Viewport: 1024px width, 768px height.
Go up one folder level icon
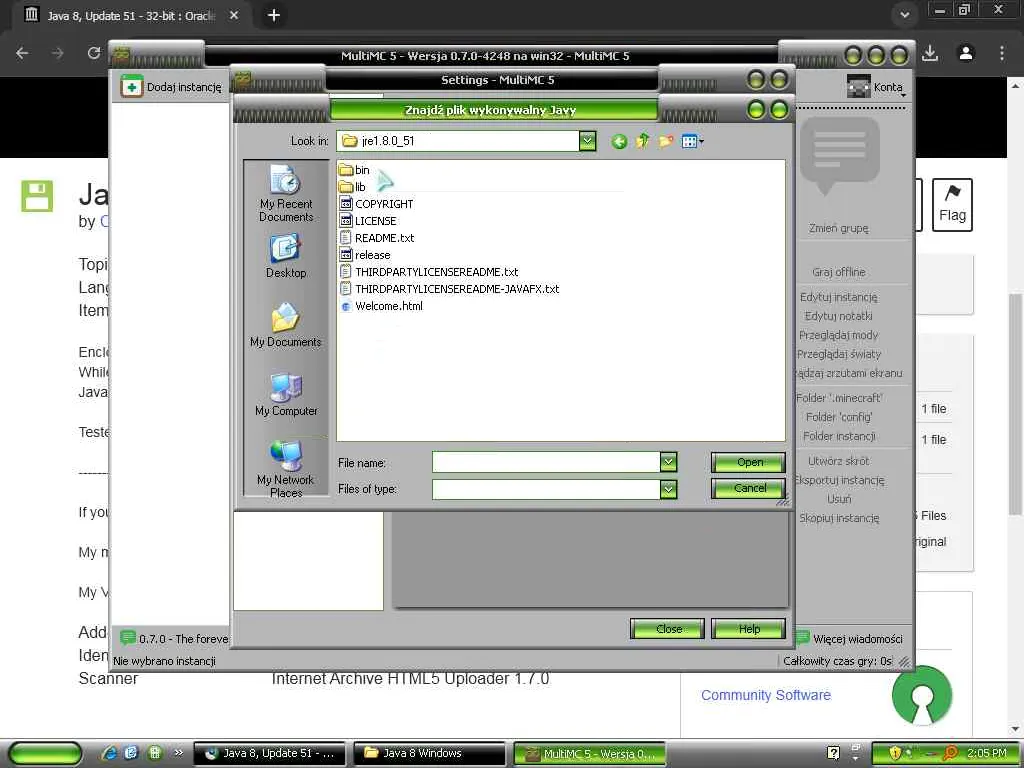pos(643,141)
